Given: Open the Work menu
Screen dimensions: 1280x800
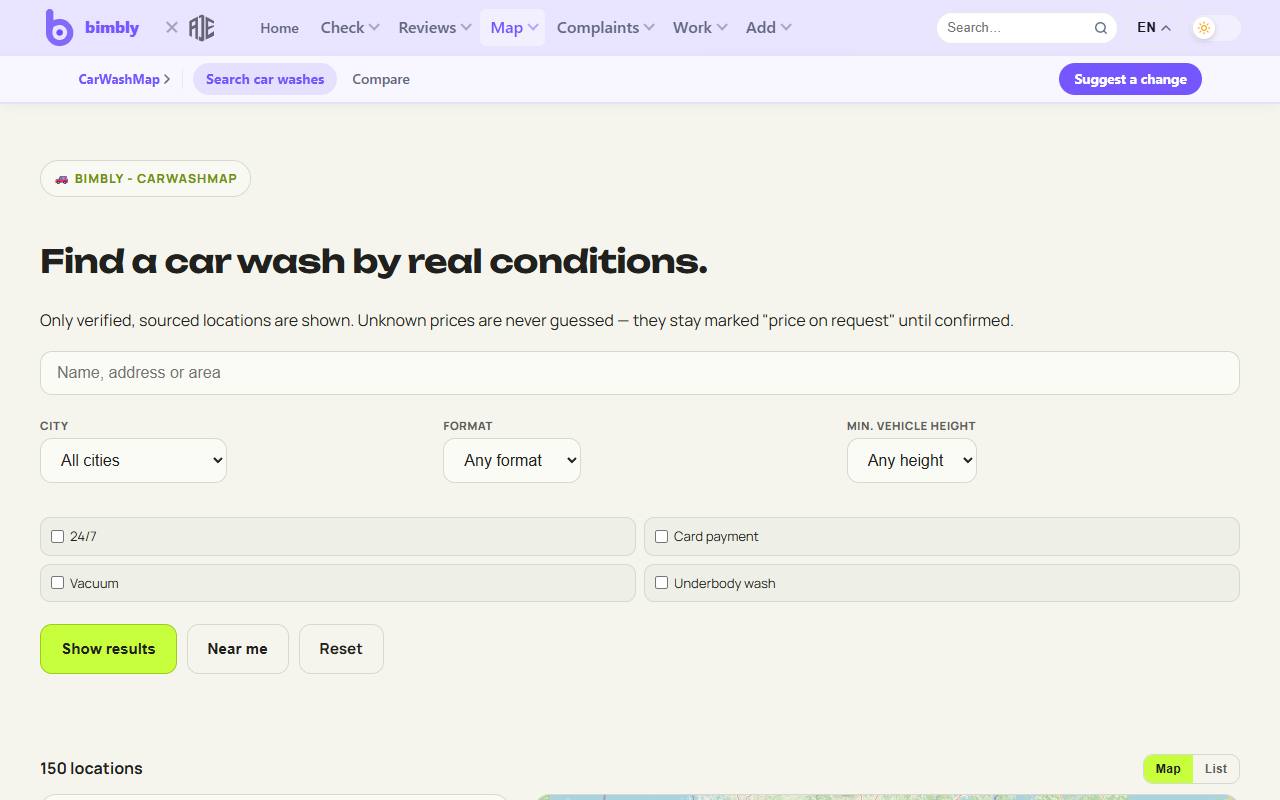Looking at the screenshot, I should (700, 28).
